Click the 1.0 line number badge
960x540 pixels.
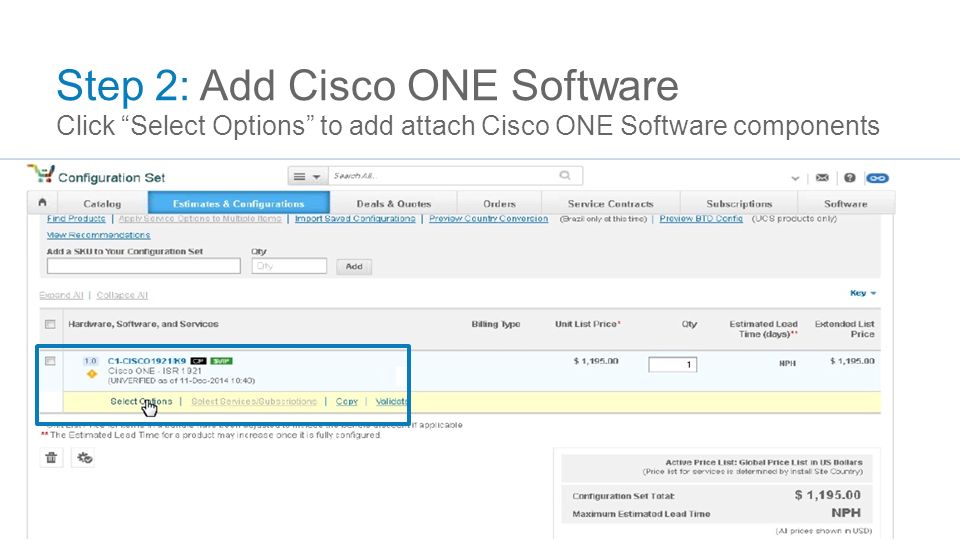coord(91,361)
